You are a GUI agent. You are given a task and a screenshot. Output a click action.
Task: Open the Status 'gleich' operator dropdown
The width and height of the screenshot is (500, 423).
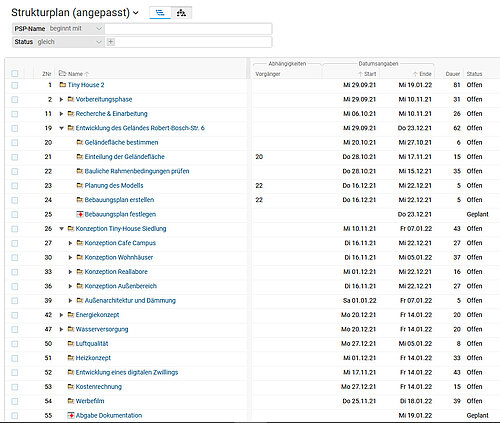coord(99,42)
